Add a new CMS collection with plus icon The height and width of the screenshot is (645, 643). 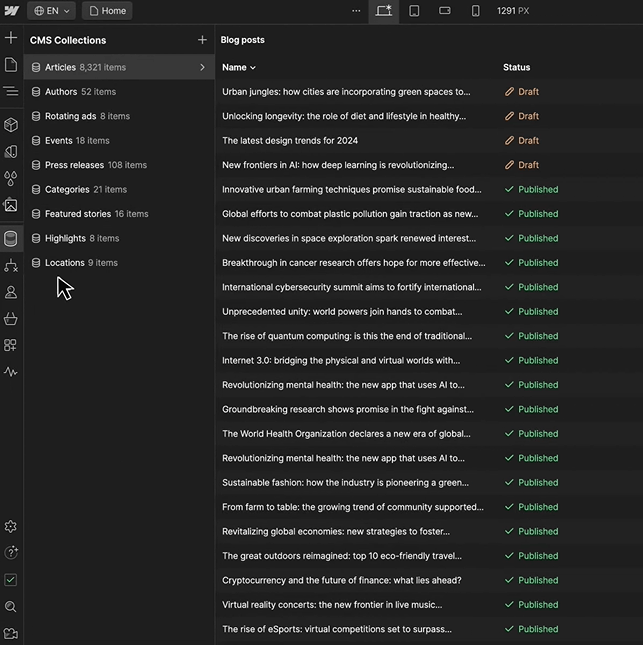click(x=202, y=40)
